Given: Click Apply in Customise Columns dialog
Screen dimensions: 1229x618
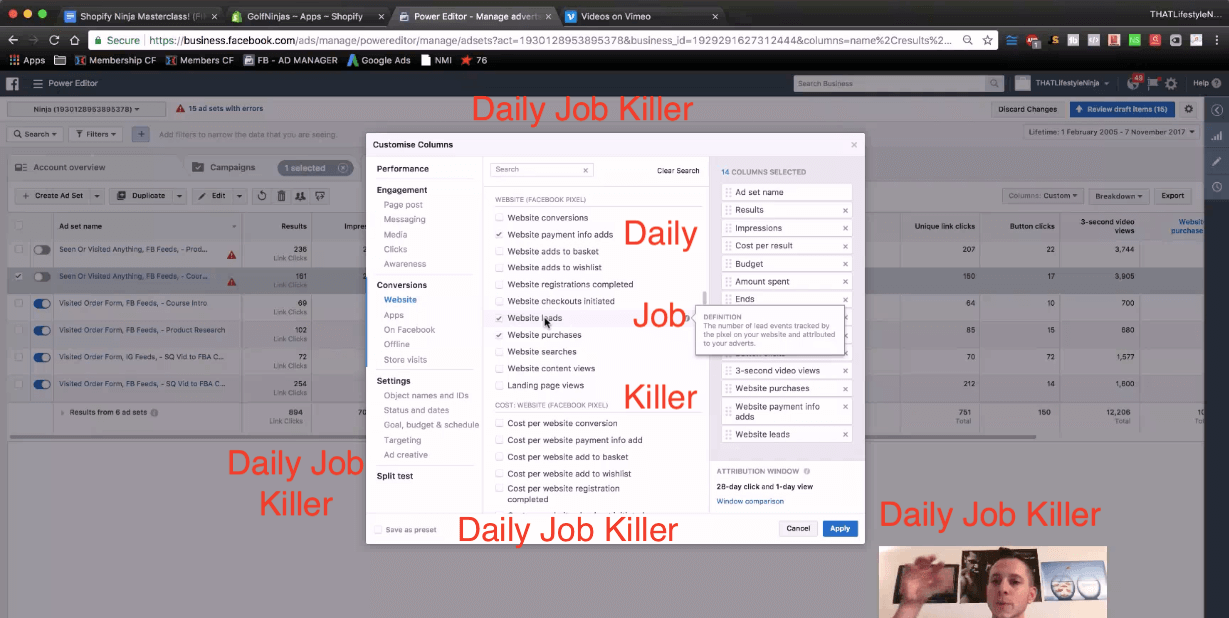Looking at the screenshot, I should click(x=840, y=528).
